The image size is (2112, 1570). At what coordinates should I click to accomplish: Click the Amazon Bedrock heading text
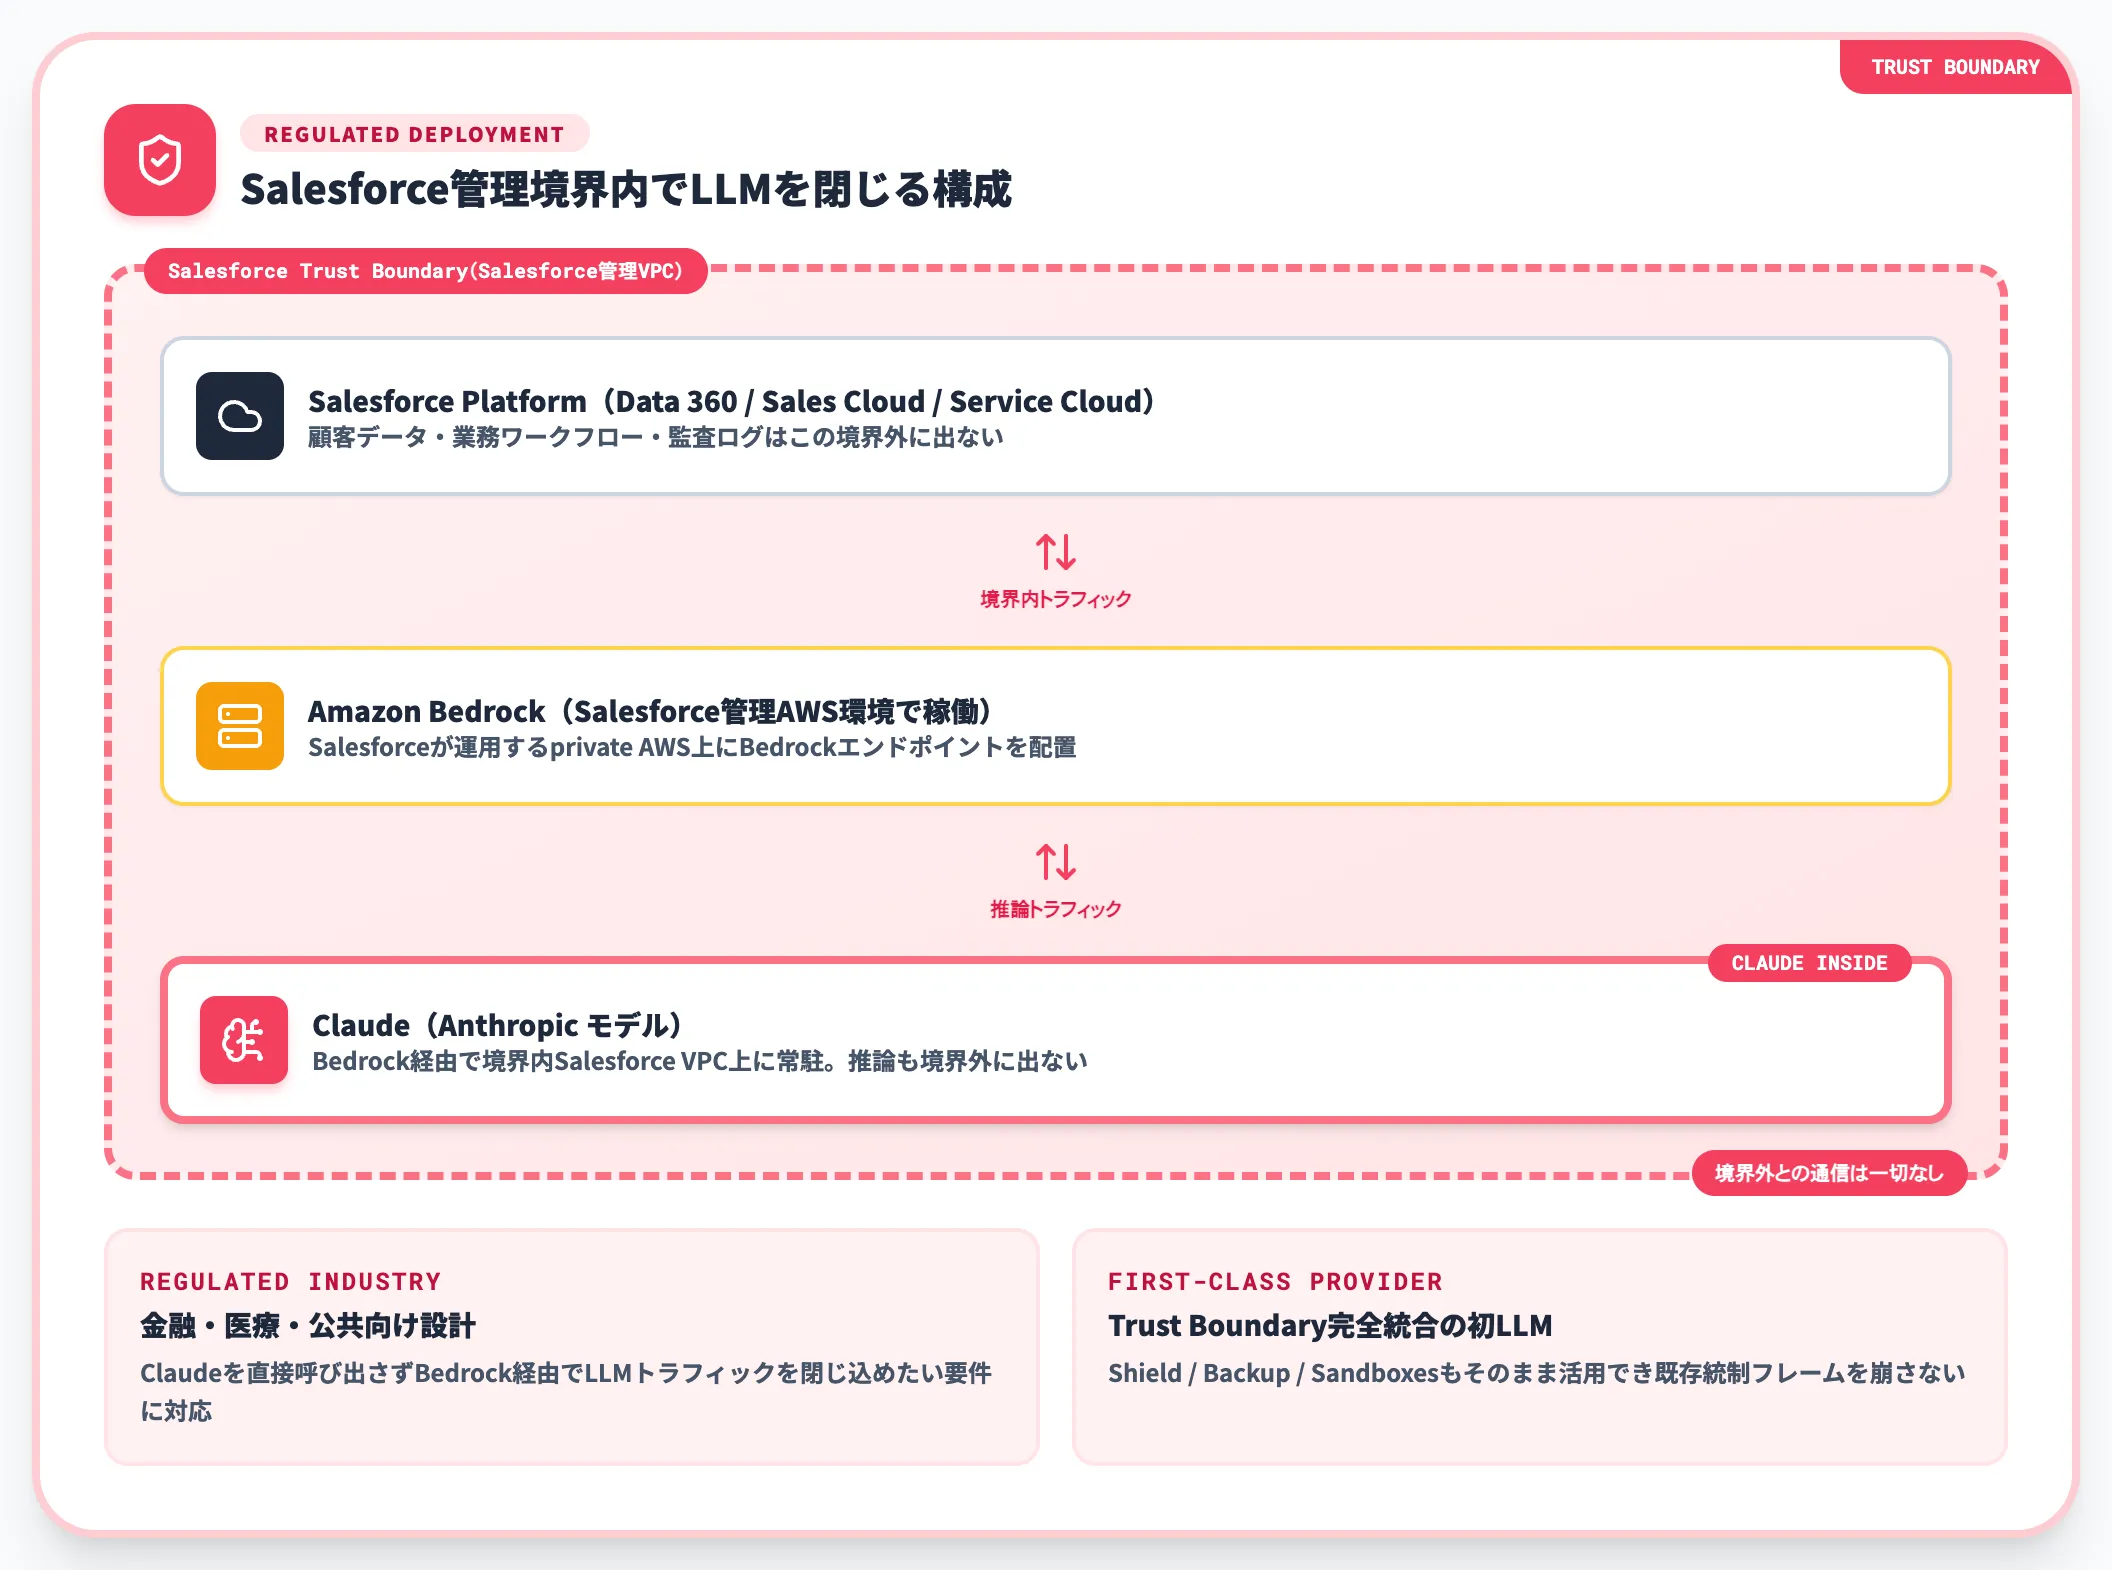[649, 711]
